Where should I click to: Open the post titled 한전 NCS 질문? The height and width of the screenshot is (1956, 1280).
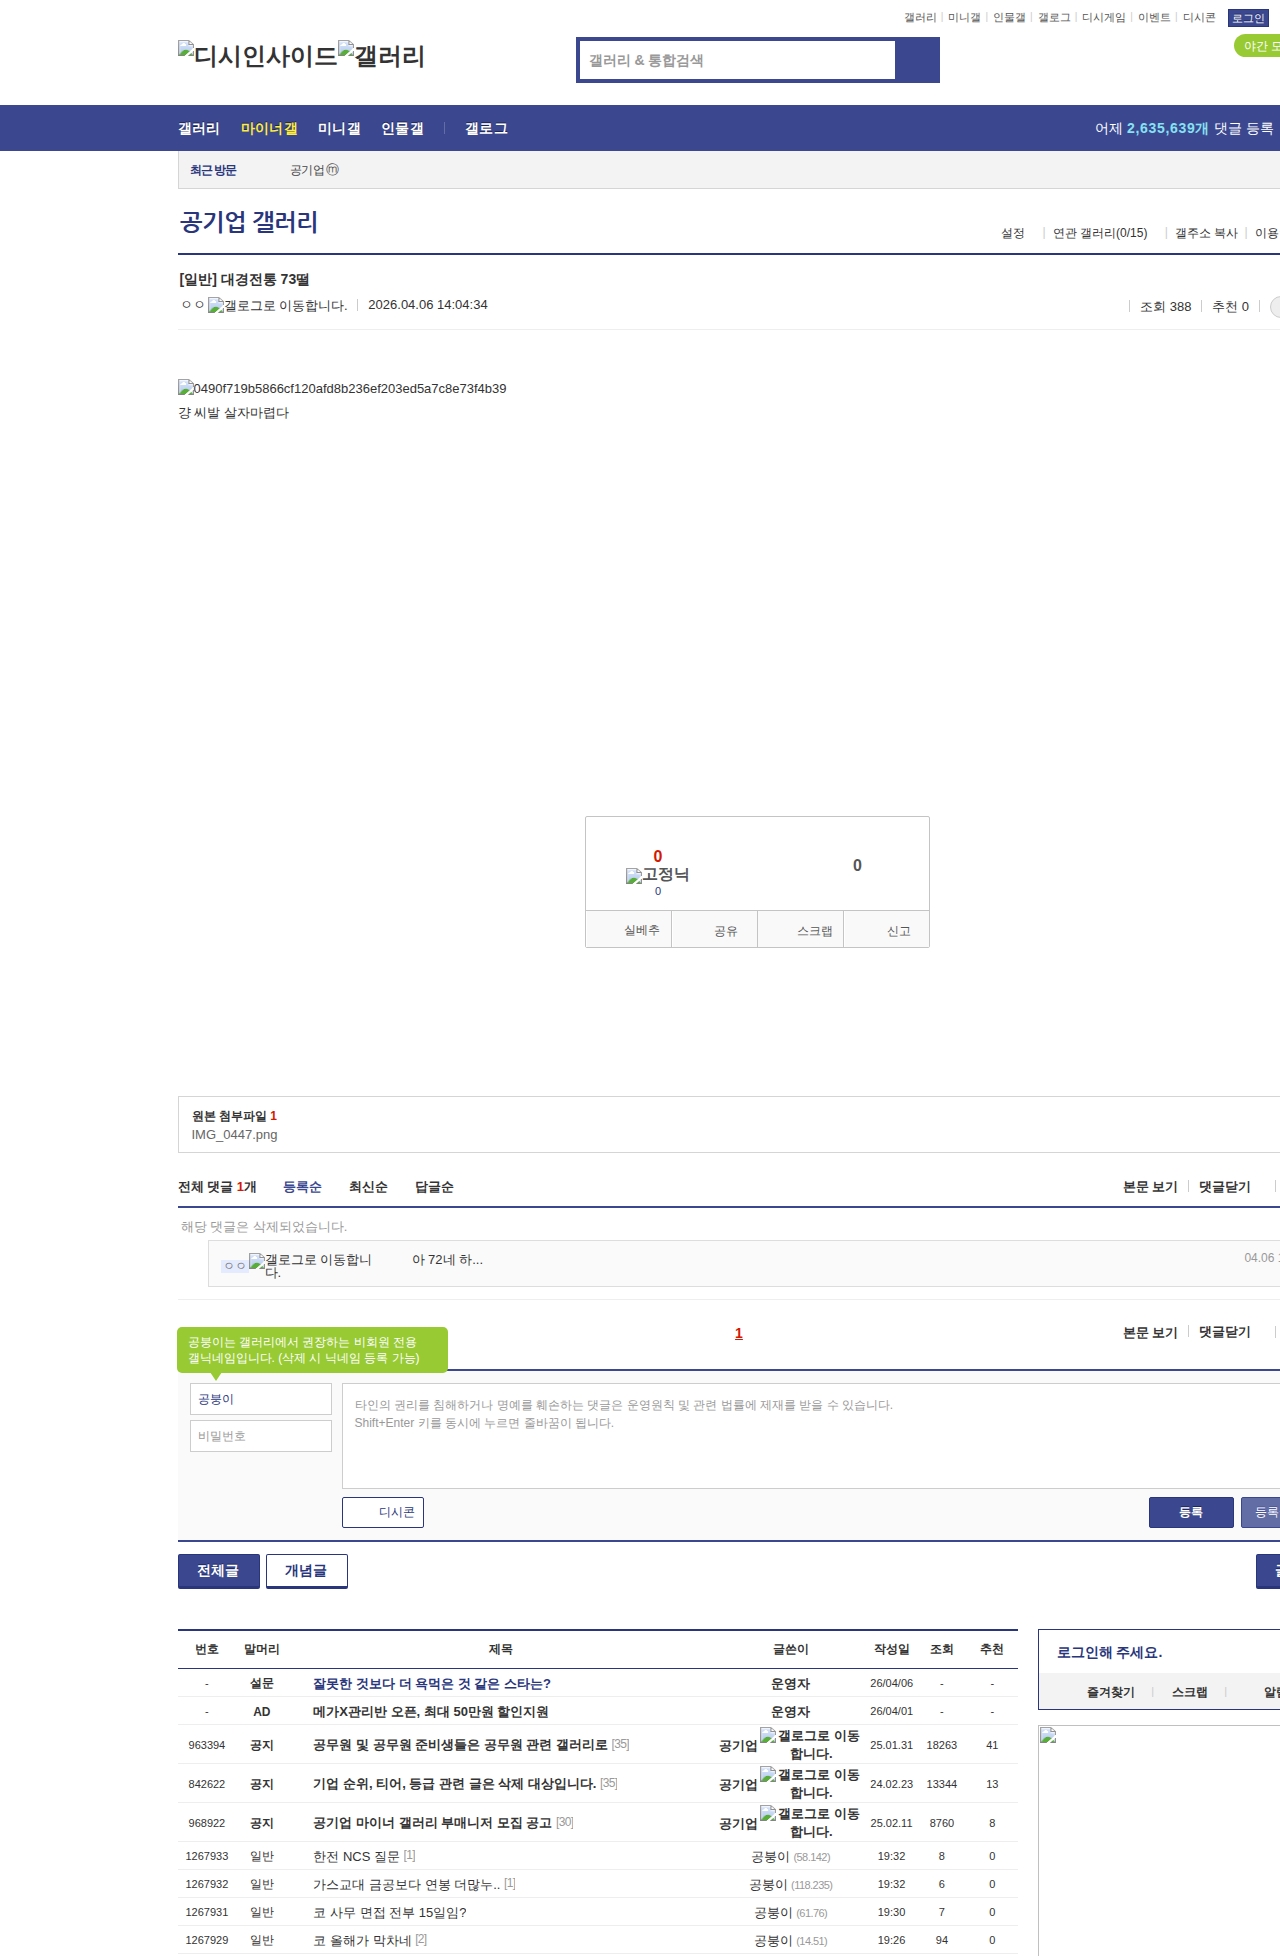(x=355, y=1857)
